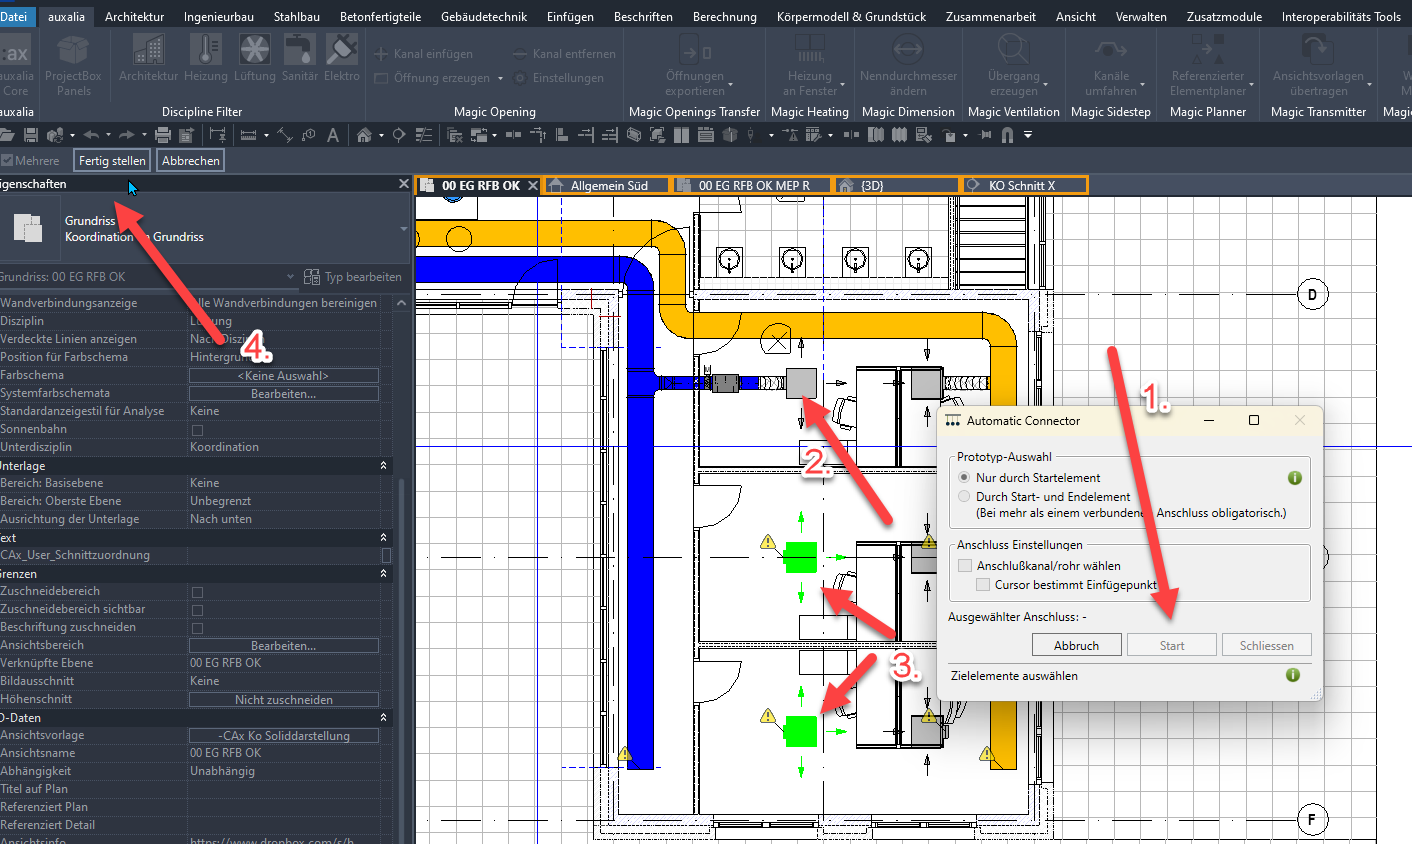Choose 'Durch Start- und Endelement' option
The width and height of the screenshot is (1412, 844).
tap(964, 497)
